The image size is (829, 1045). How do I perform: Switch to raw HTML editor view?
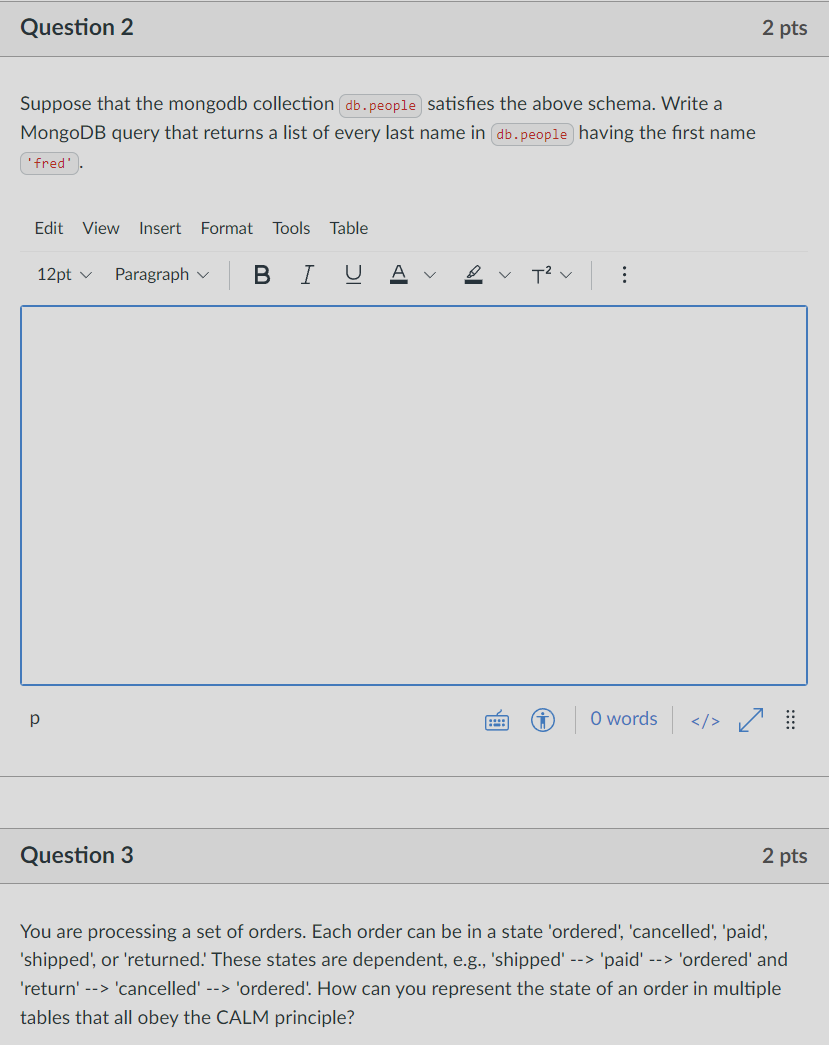[704, 719]
